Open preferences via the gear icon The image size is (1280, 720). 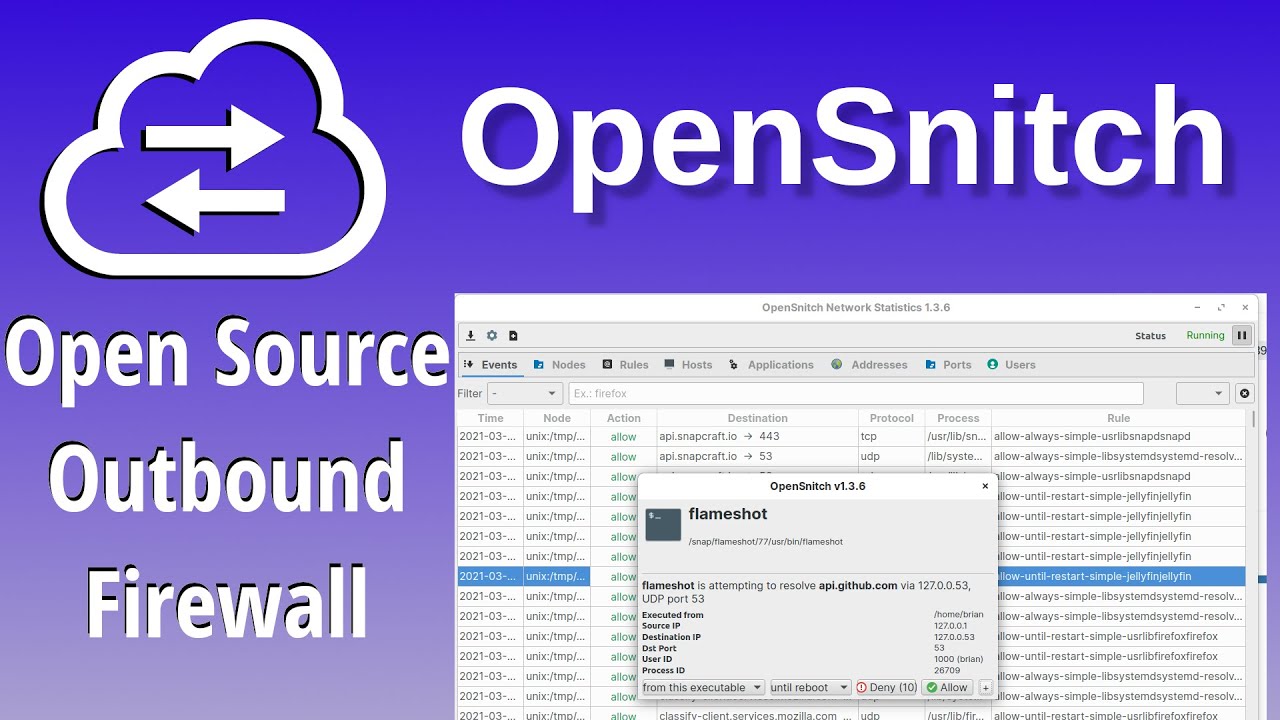[492, 336]
